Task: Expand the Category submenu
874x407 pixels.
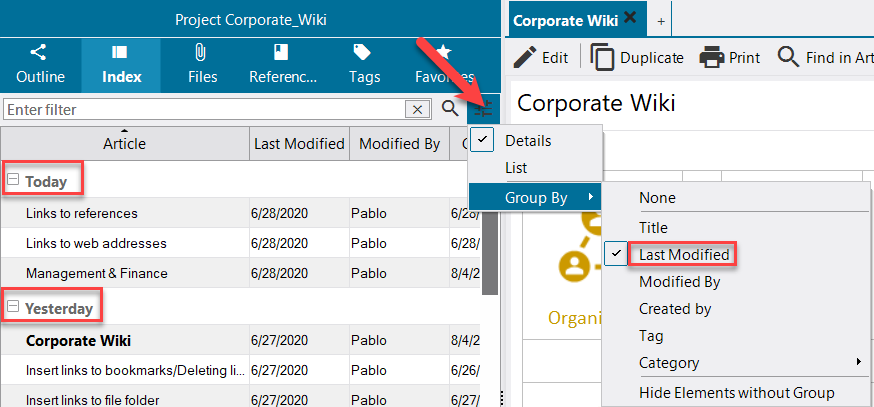Action: (x=669, y=363)
